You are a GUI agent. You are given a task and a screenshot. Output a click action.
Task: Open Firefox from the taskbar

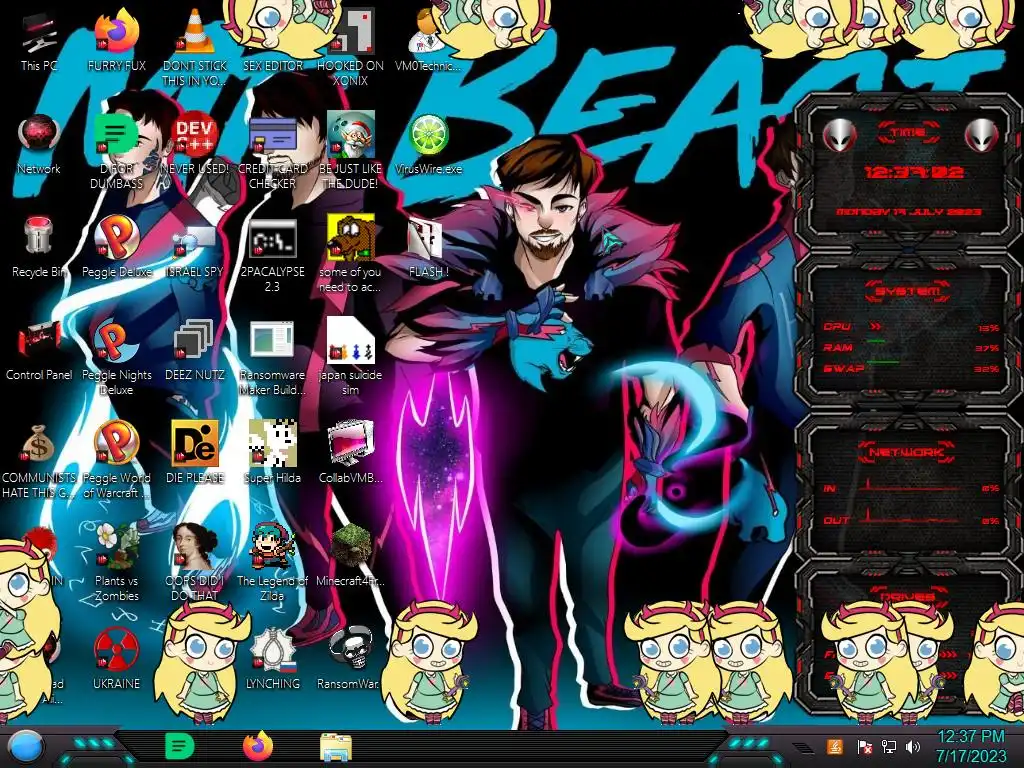pos(258,746)
